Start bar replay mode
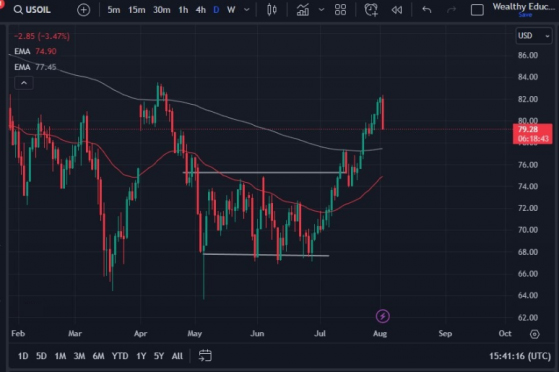 397,10
